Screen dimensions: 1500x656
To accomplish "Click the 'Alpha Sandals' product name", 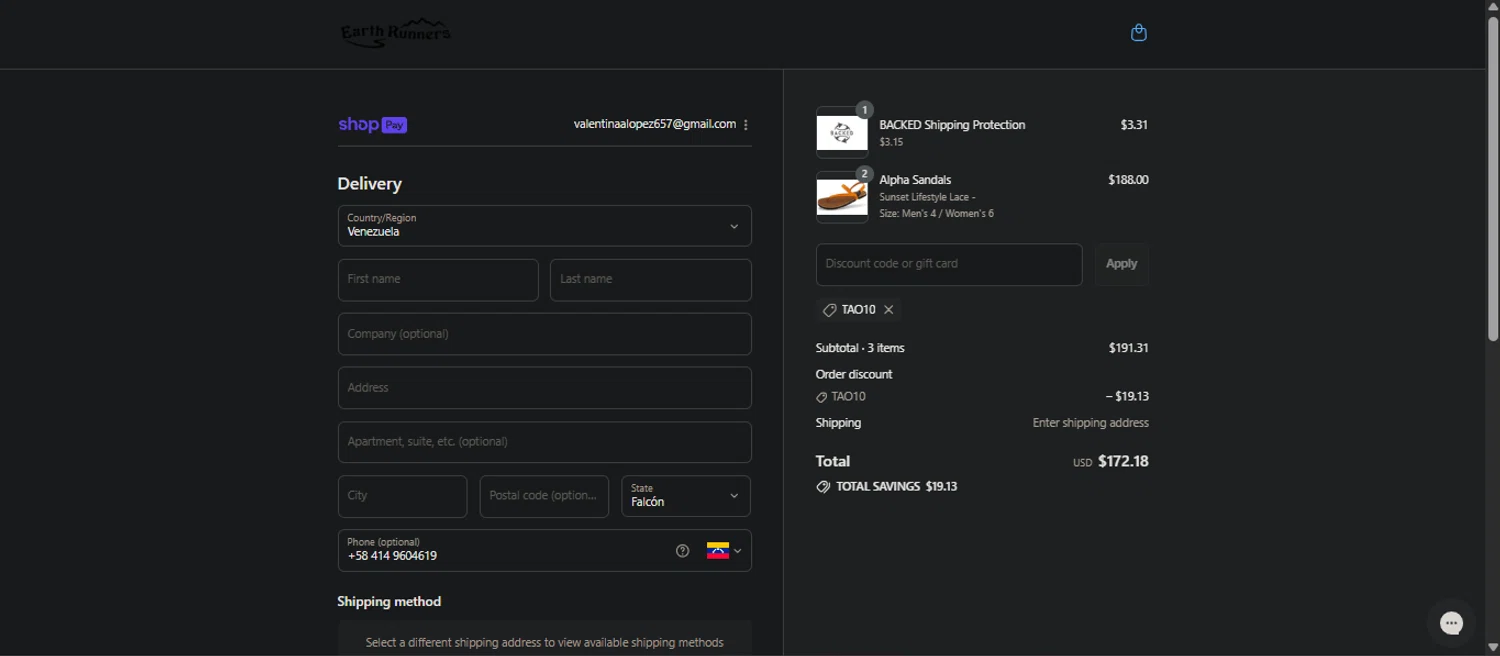I will (915, 180).
